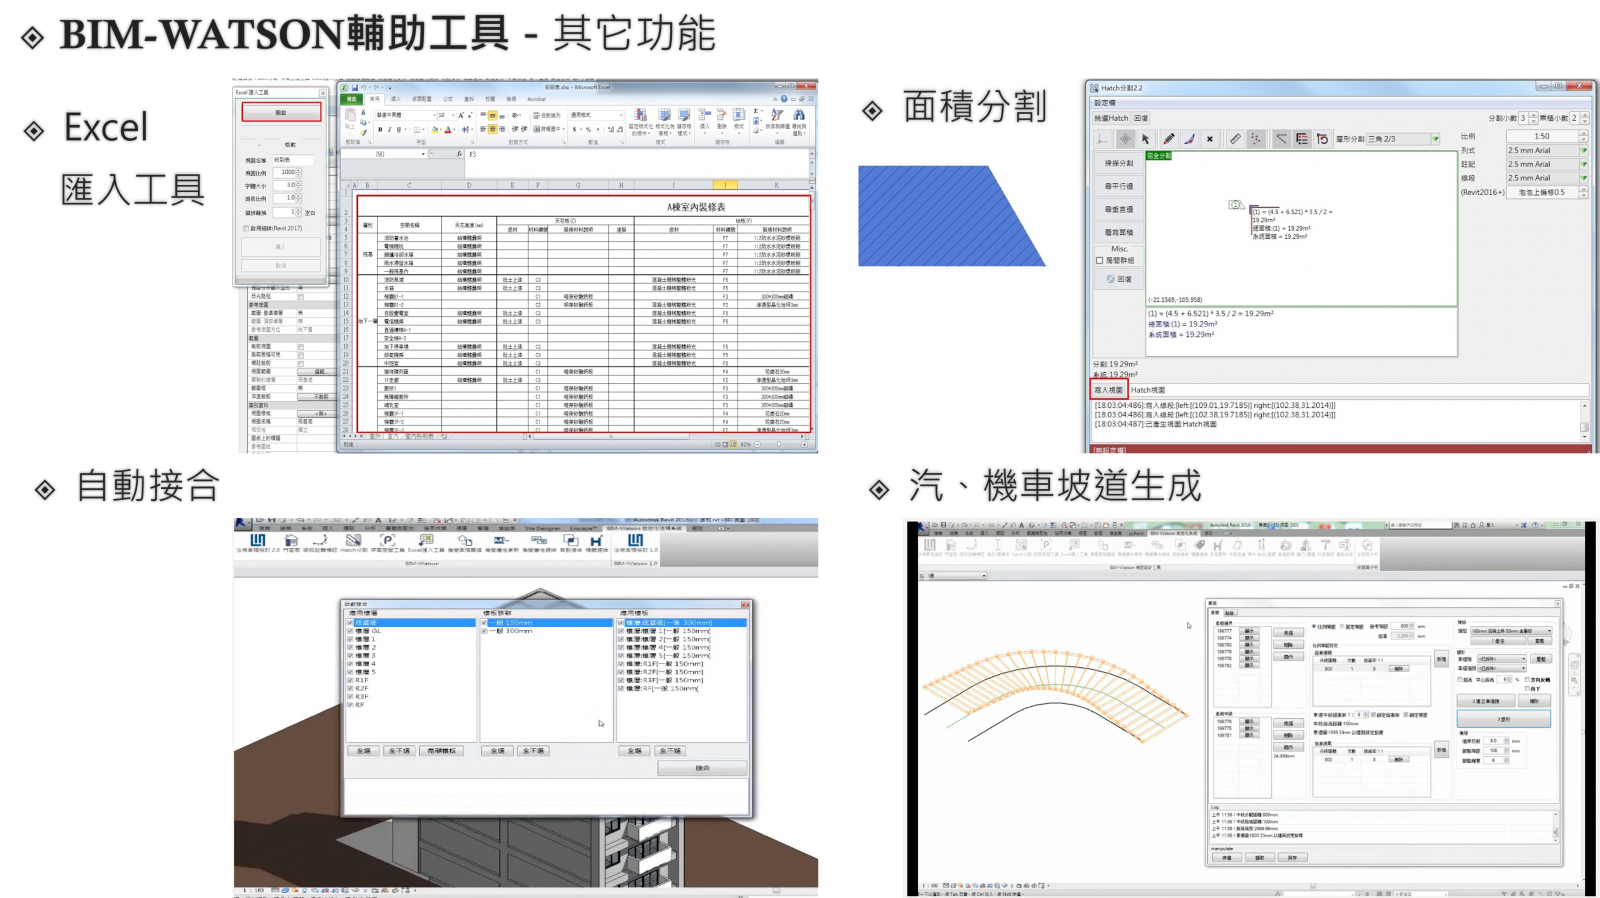Open the list view icon in Hatch toolbar

[x=1302, y=139]
